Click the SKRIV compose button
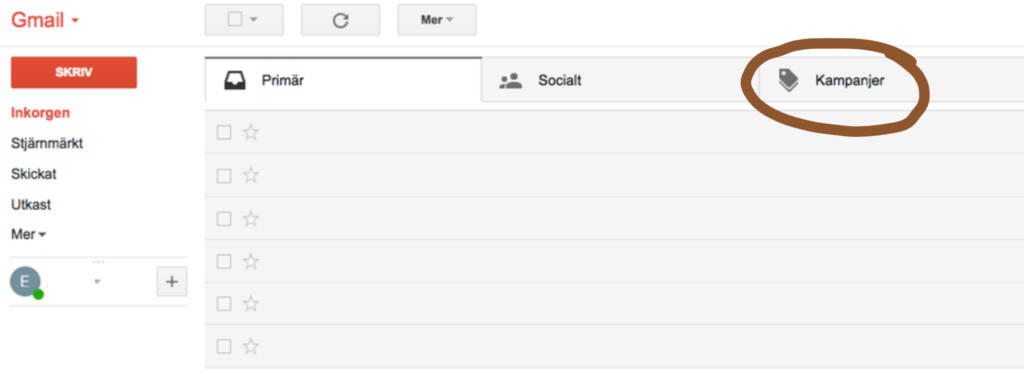Image resolution: width=1024 pixels, height=369 pixels. 74,72
